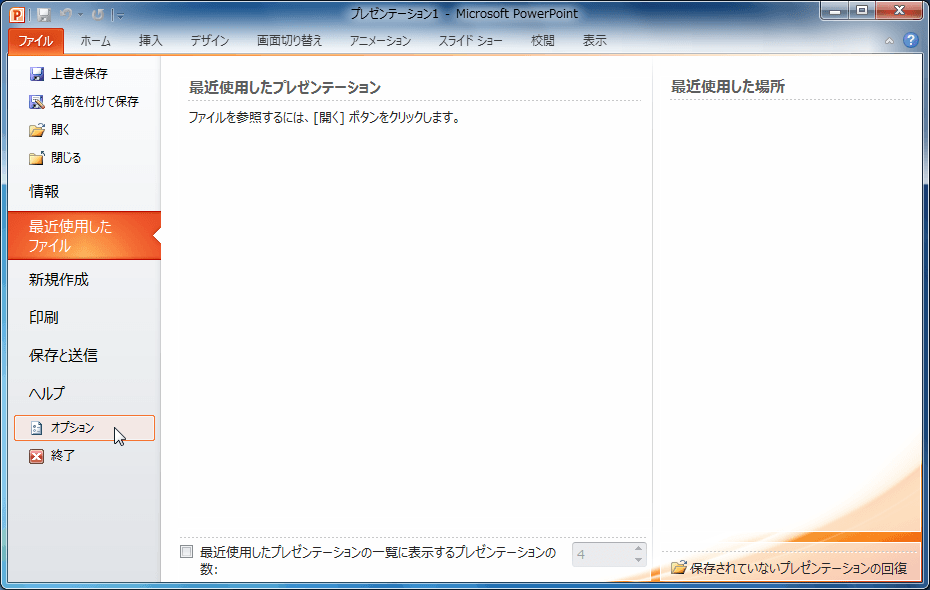The height and width of the screenshot is (590, 930).
Task: Open the 新規作成 section
Action: click(x=84, y=279)
